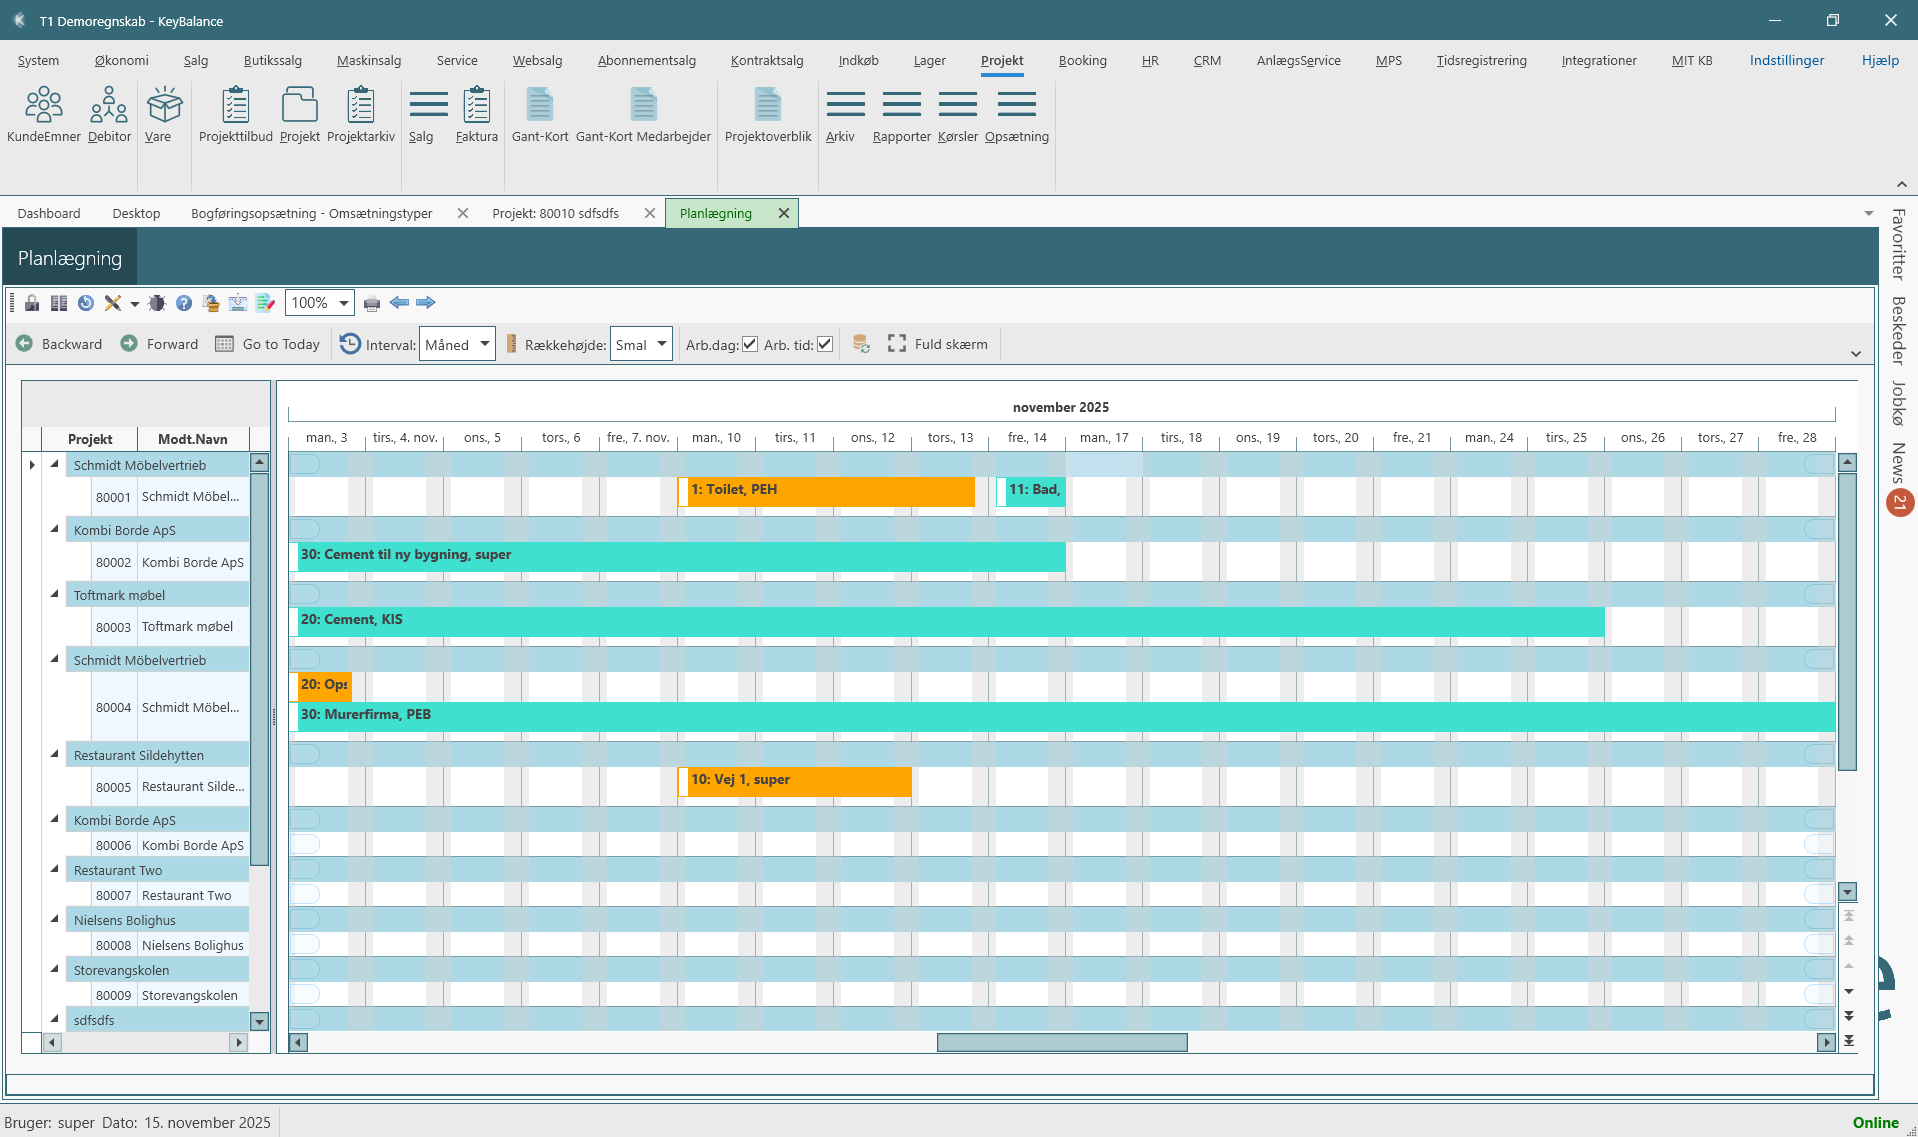Click the Gantt horizontal scrollbar thumb
This screenshot has width=1918, height=1137.
point(1061,1042)
